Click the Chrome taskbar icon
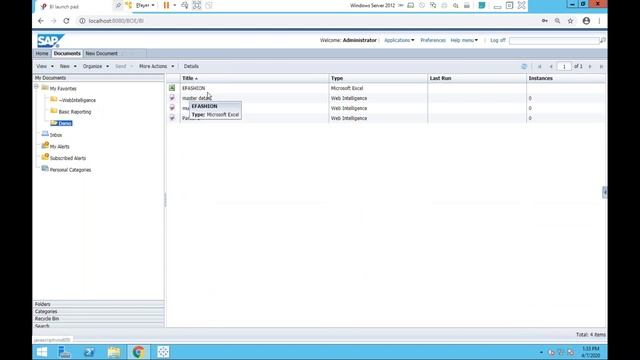 (138, 352)
